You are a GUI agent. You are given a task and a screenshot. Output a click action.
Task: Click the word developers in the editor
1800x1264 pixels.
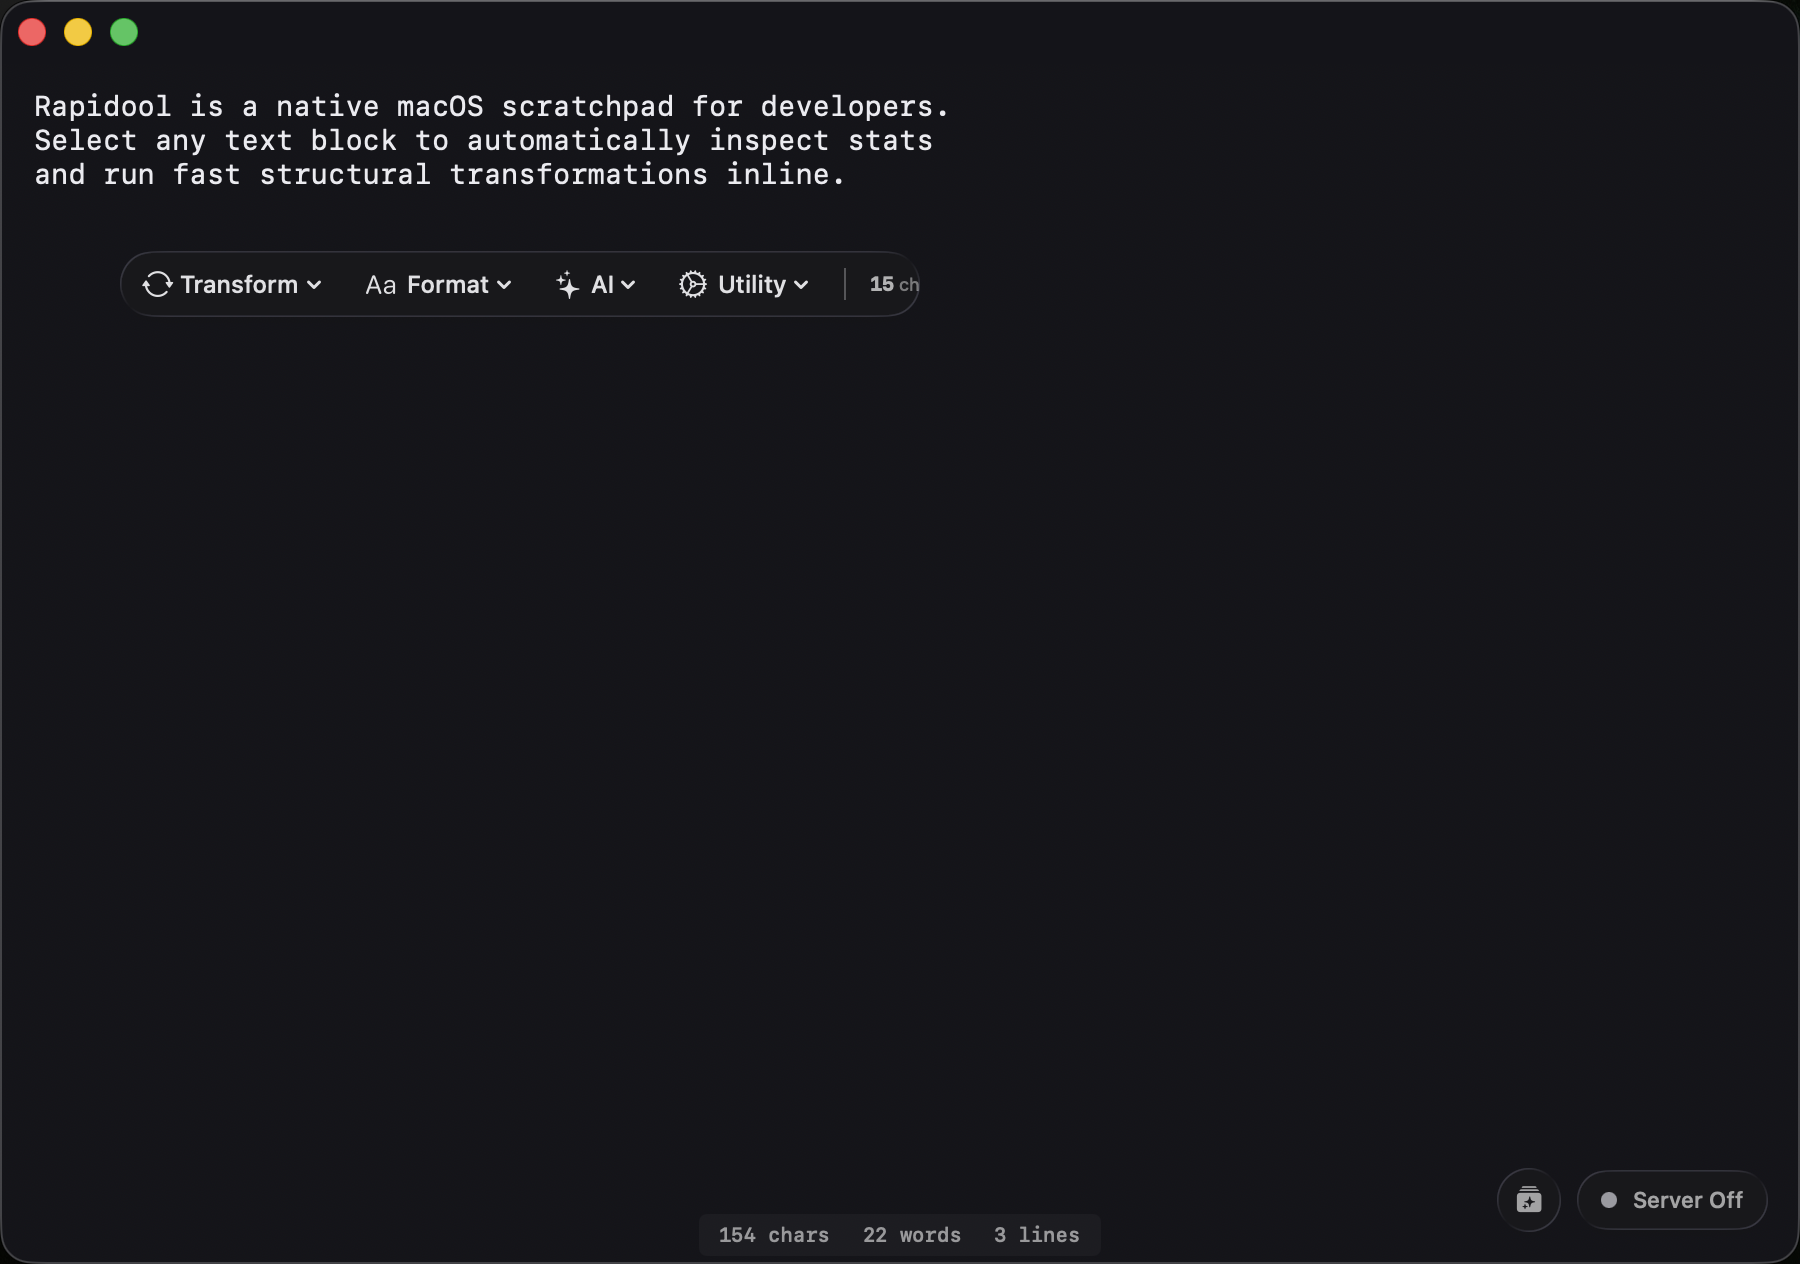pyautogui.click(x=847, y=106)
